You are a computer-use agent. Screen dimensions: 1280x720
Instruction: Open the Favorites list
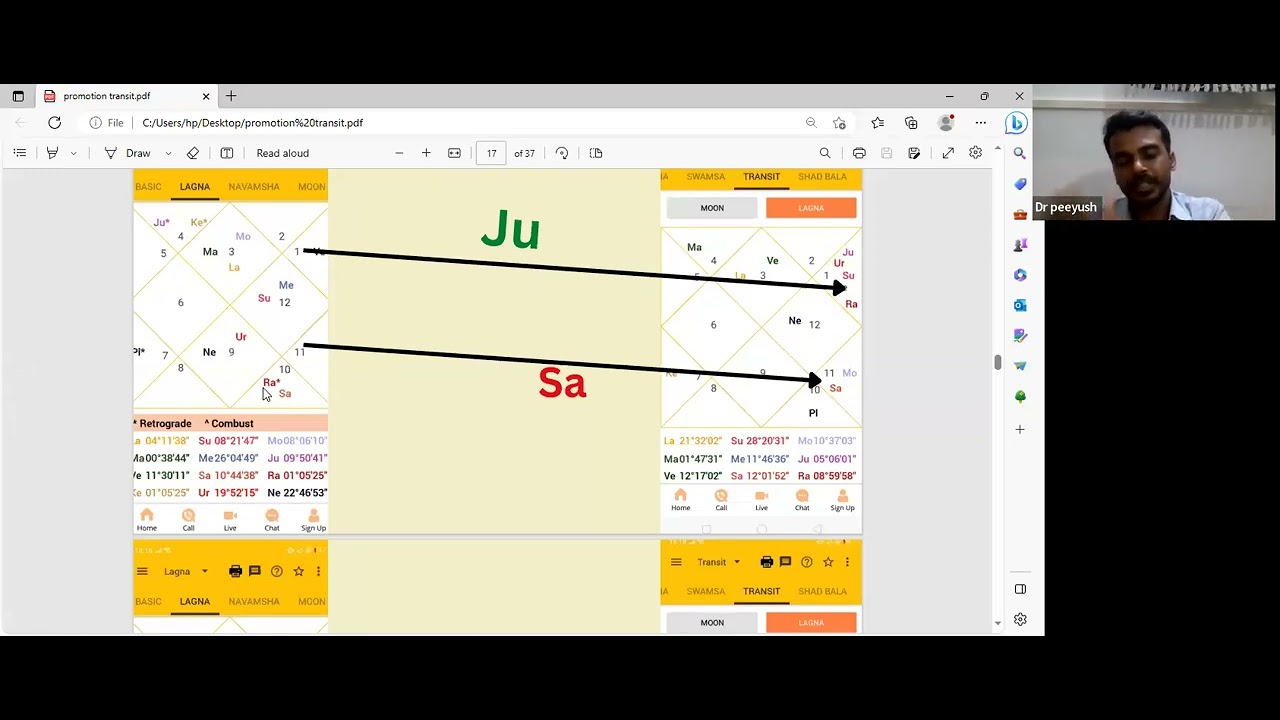tap(877, 123)
